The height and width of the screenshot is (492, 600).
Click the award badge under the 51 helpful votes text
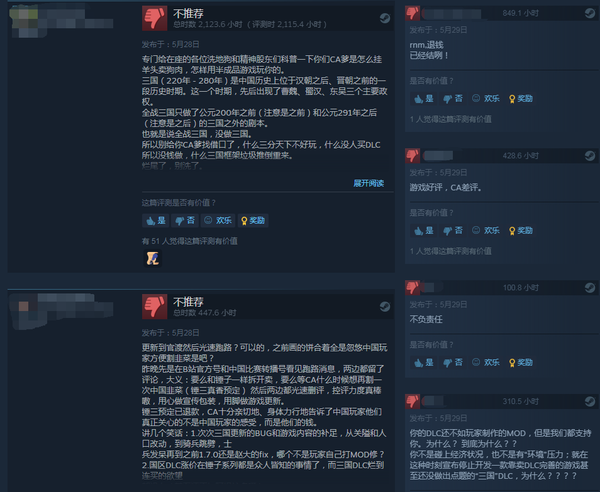[153, 258]
